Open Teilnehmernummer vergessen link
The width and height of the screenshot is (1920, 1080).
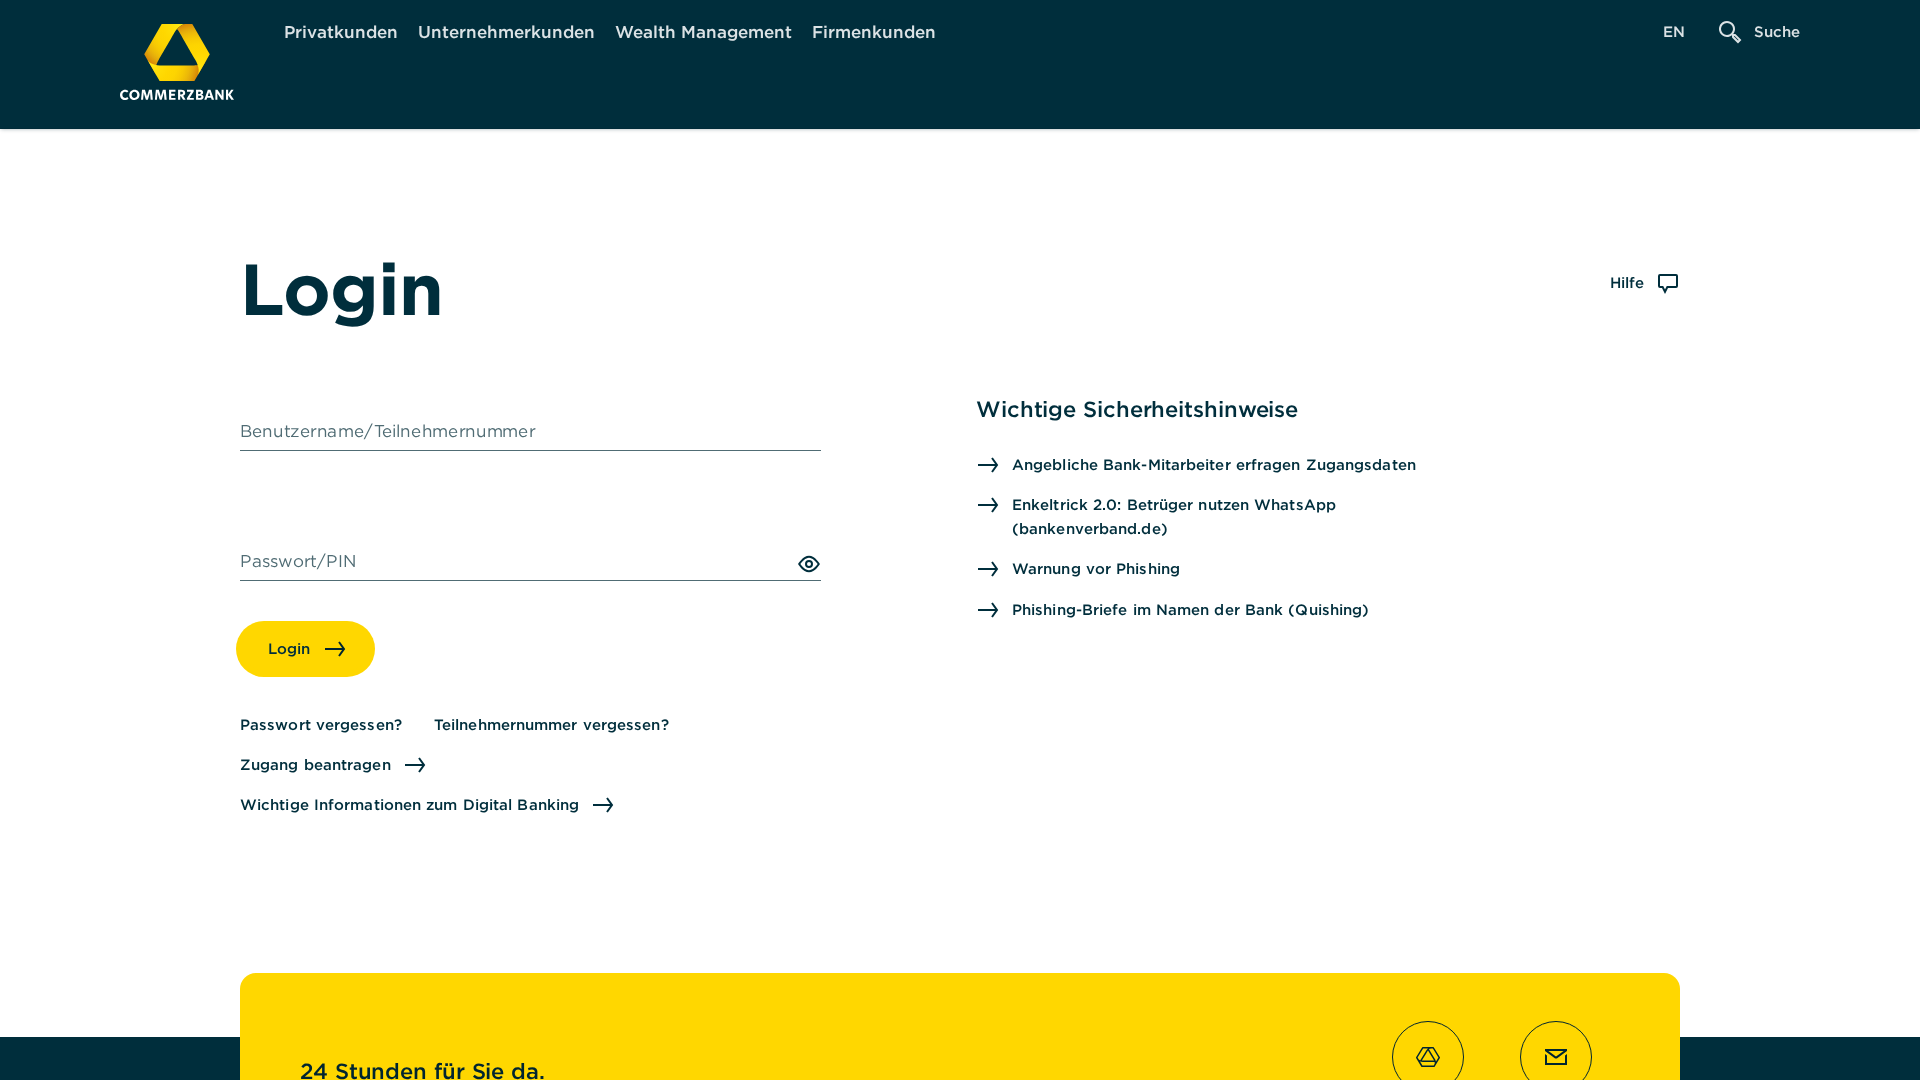[551, 724]
